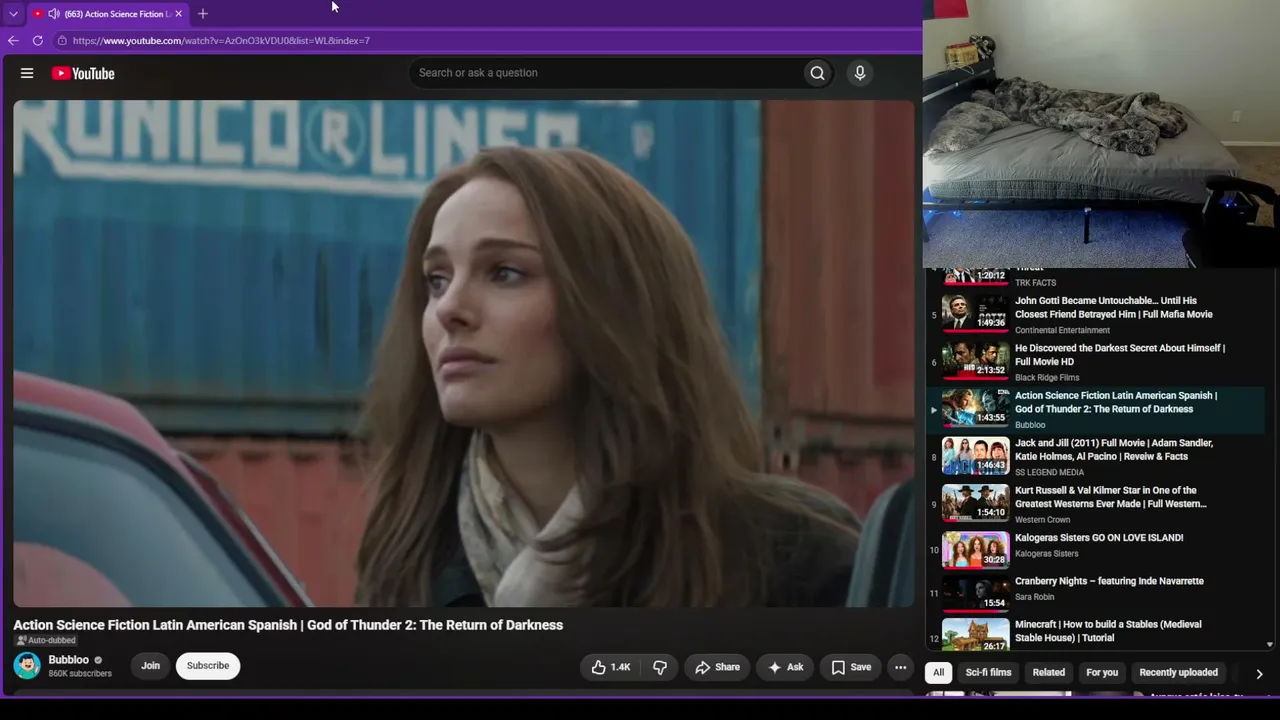Viewport: 1280px width, 720px height.
Task: Play 'John Gotti Became Untouchable' title
Action: (x=1113, y=307)
